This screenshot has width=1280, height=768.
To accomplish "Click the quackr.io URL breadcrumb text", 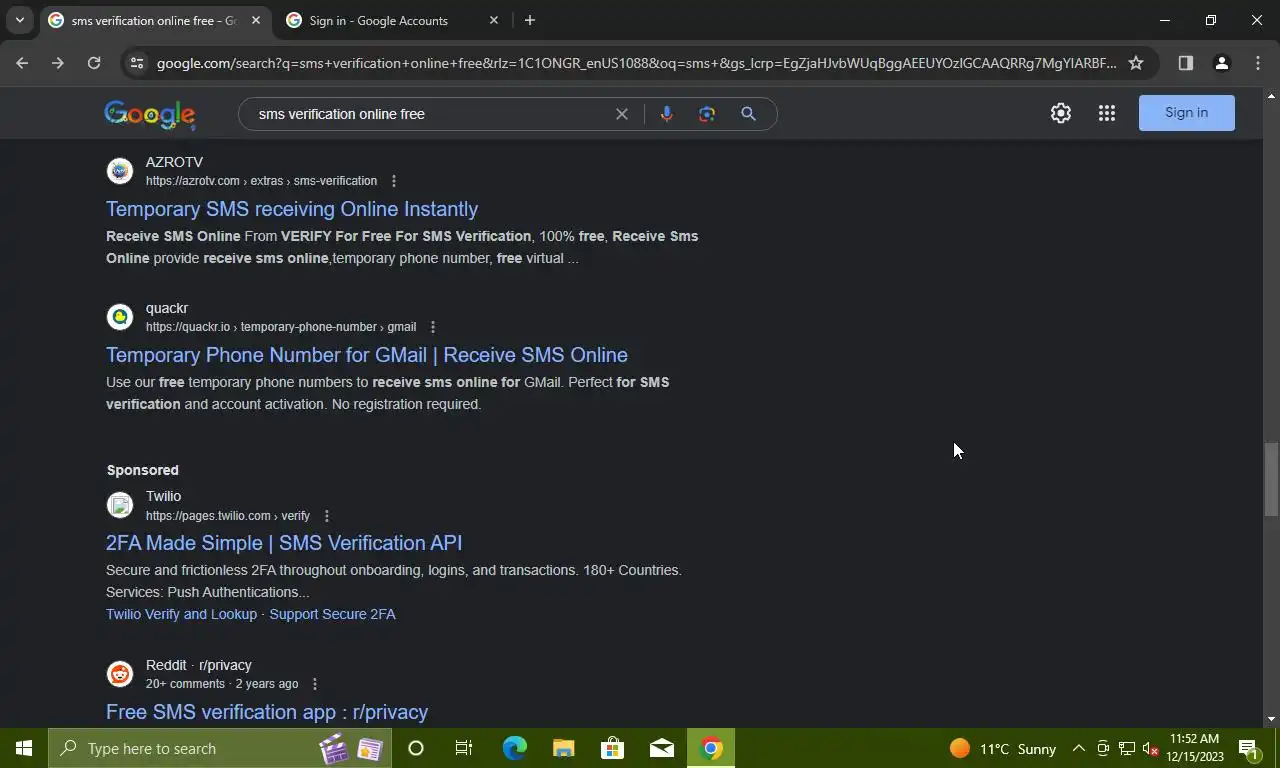I will (x=281, y=327).
